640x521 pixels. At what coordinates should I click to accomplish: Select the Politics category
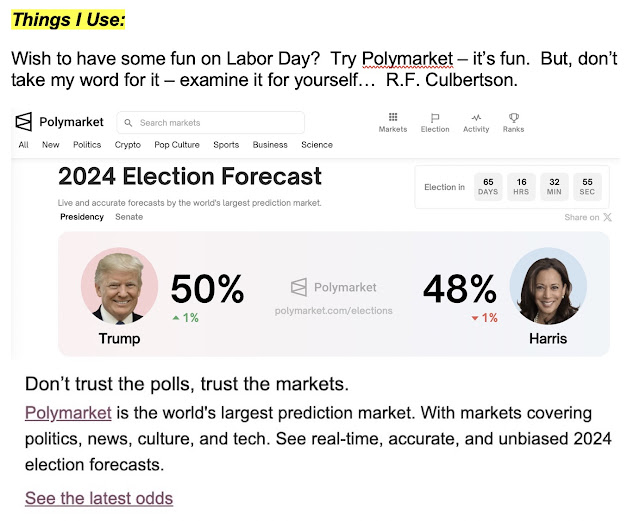tap(87, 145)
